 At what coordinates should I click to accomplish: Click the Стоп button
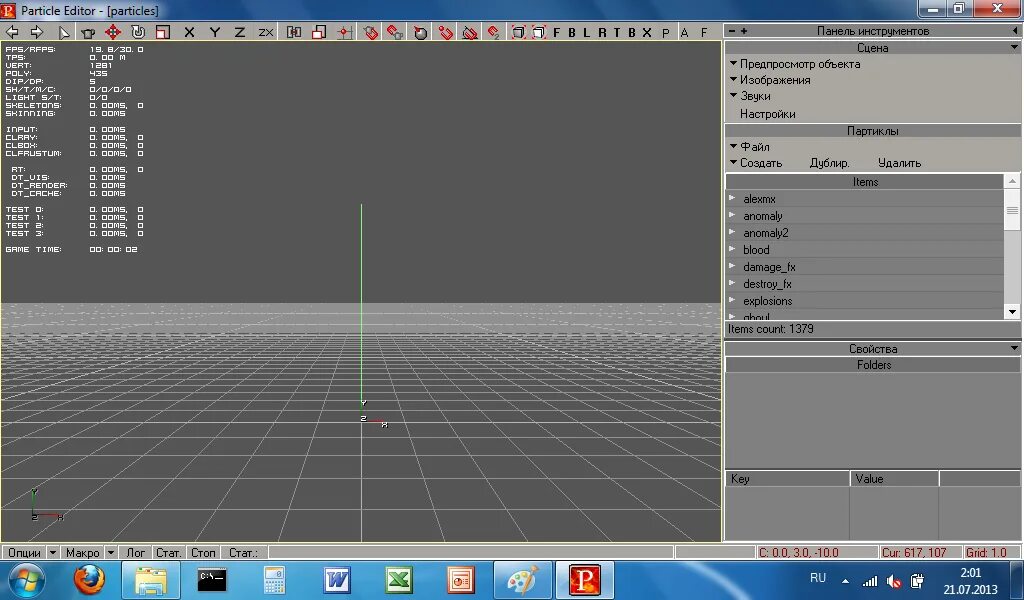[203, 552]
